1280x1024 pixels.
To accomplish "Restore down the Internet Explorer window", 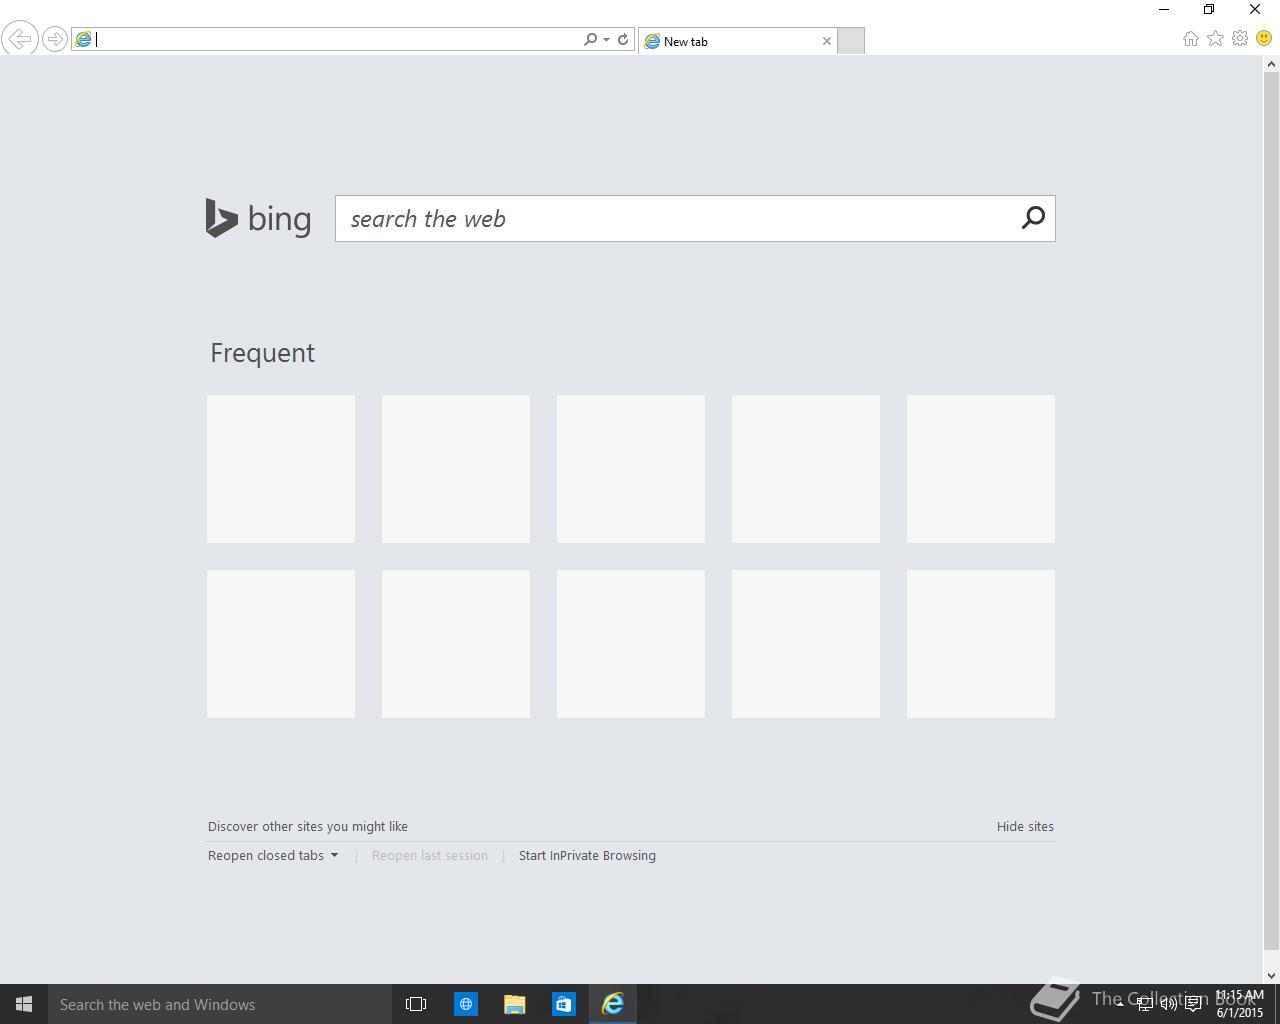I will tap(1209, 10).
